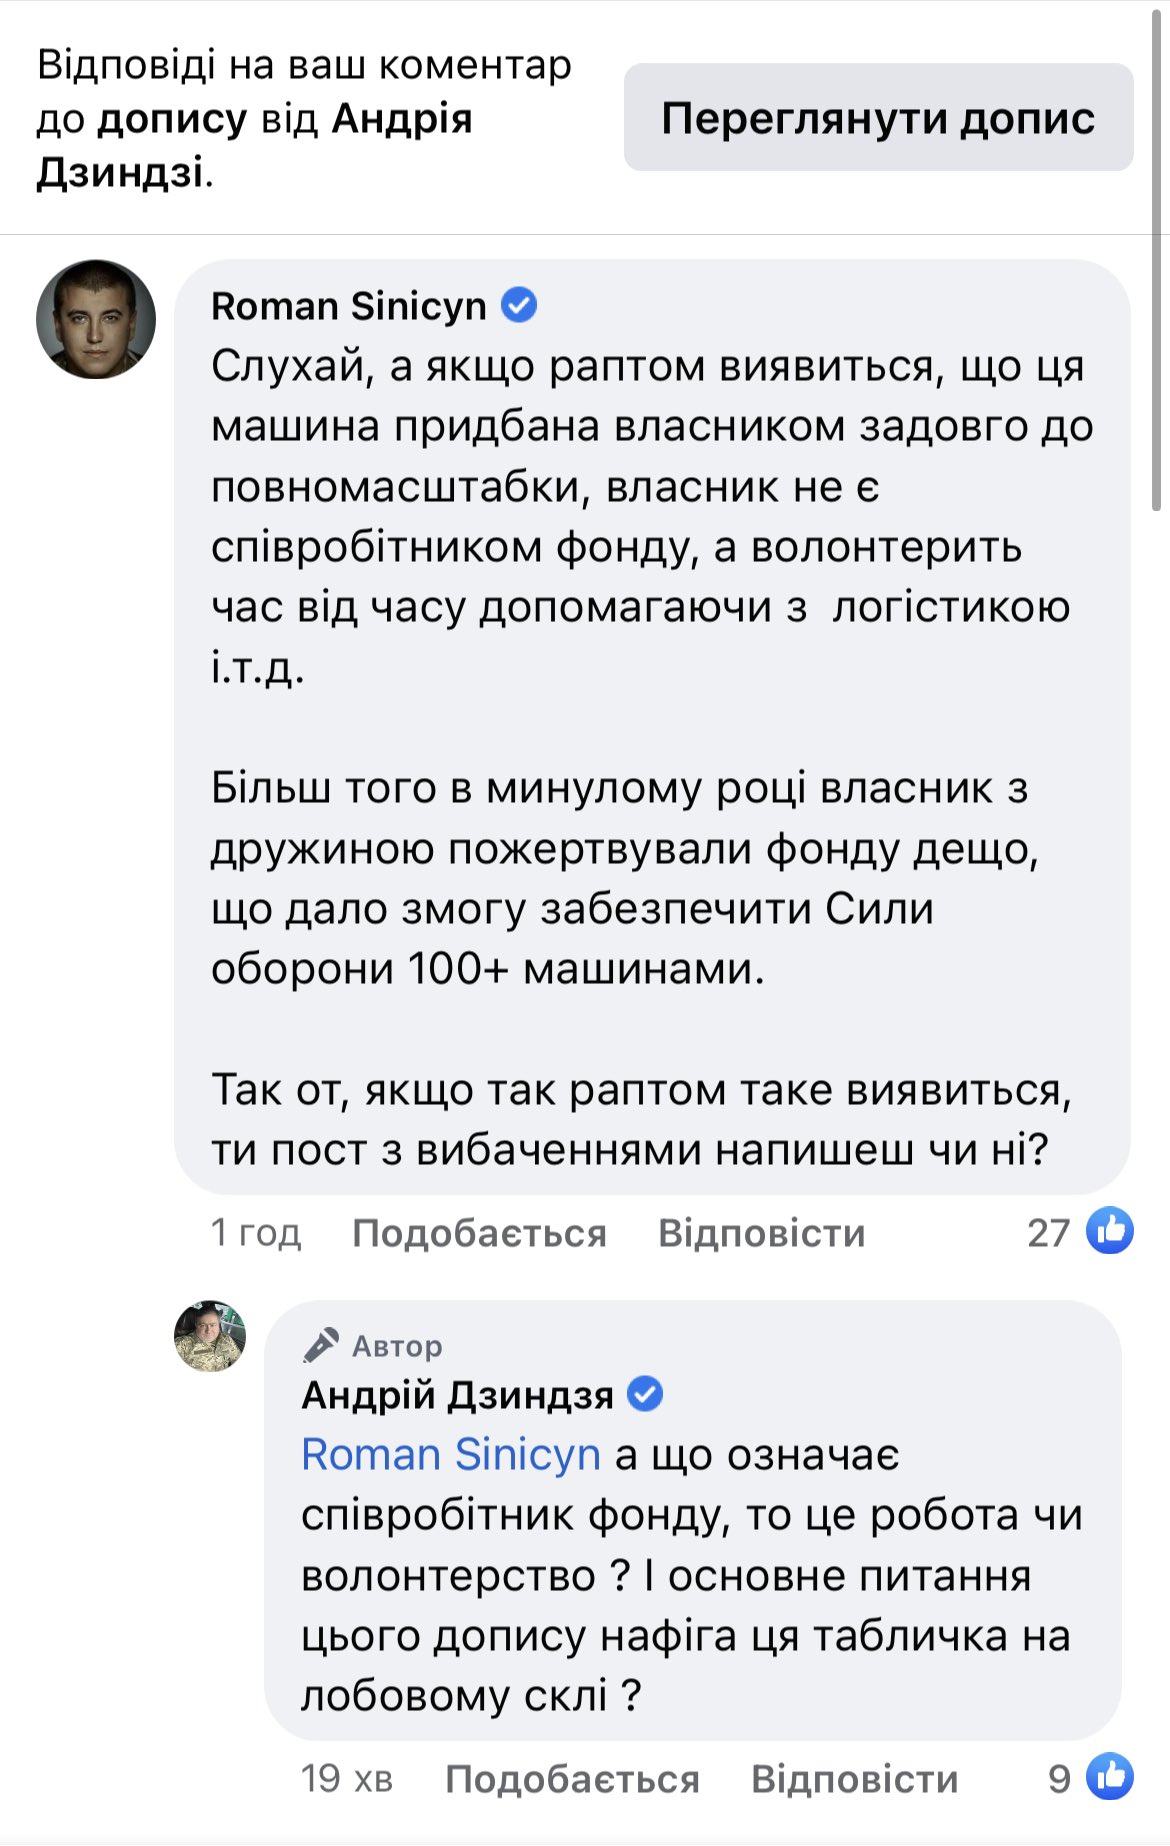This screenshot has height=1846, width=1170.
Task: Click the 19 хв reply timestamp
Action: tap(346, 1779)
